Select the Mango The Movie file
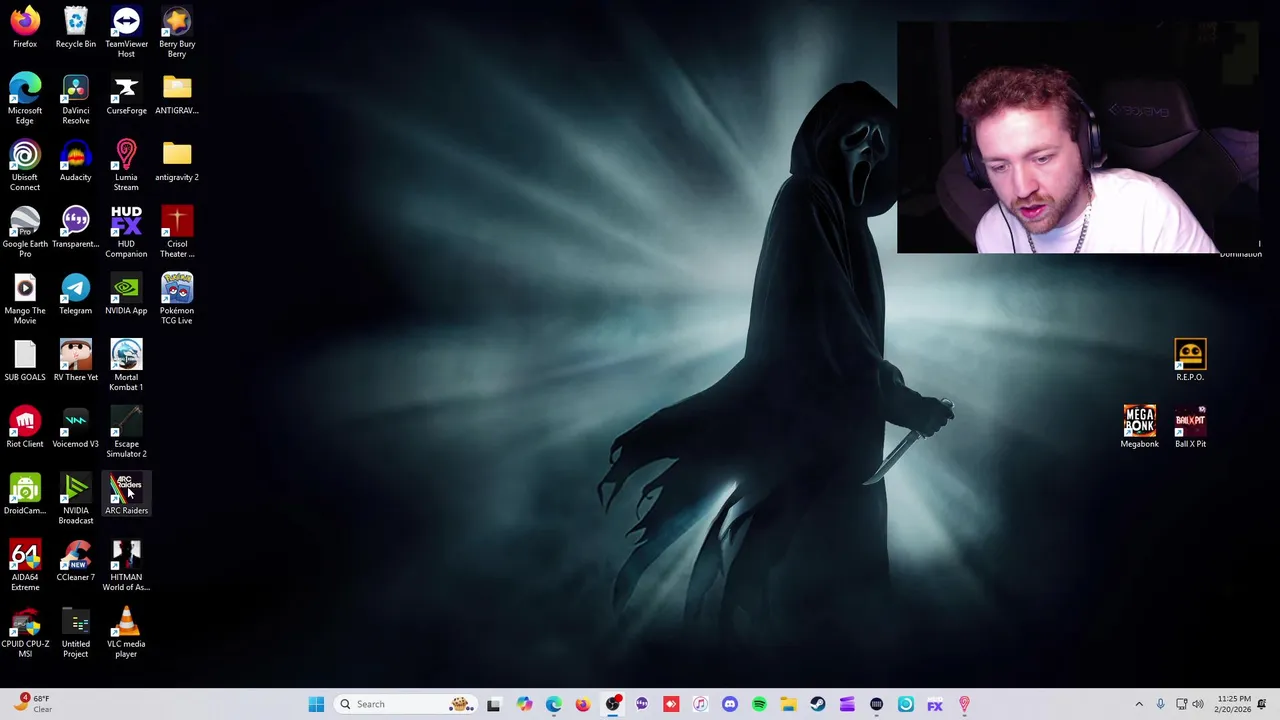Screen dimensions: 1280x720 click(x=25, y=299)
